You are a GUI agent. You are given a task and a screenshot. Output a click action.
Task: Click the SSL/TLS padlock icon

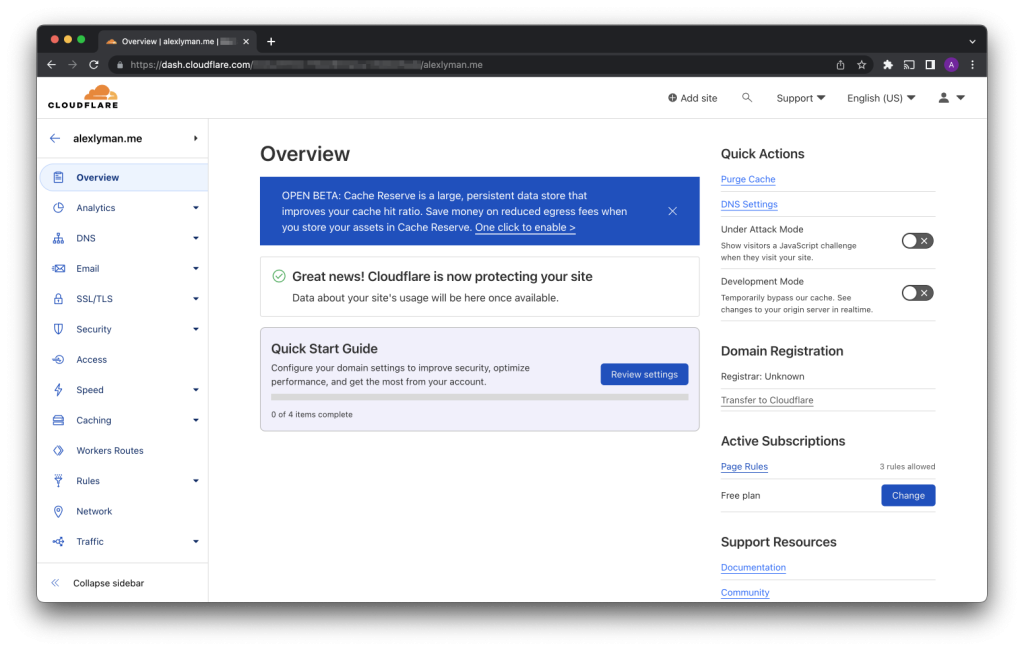coord(58,299)
